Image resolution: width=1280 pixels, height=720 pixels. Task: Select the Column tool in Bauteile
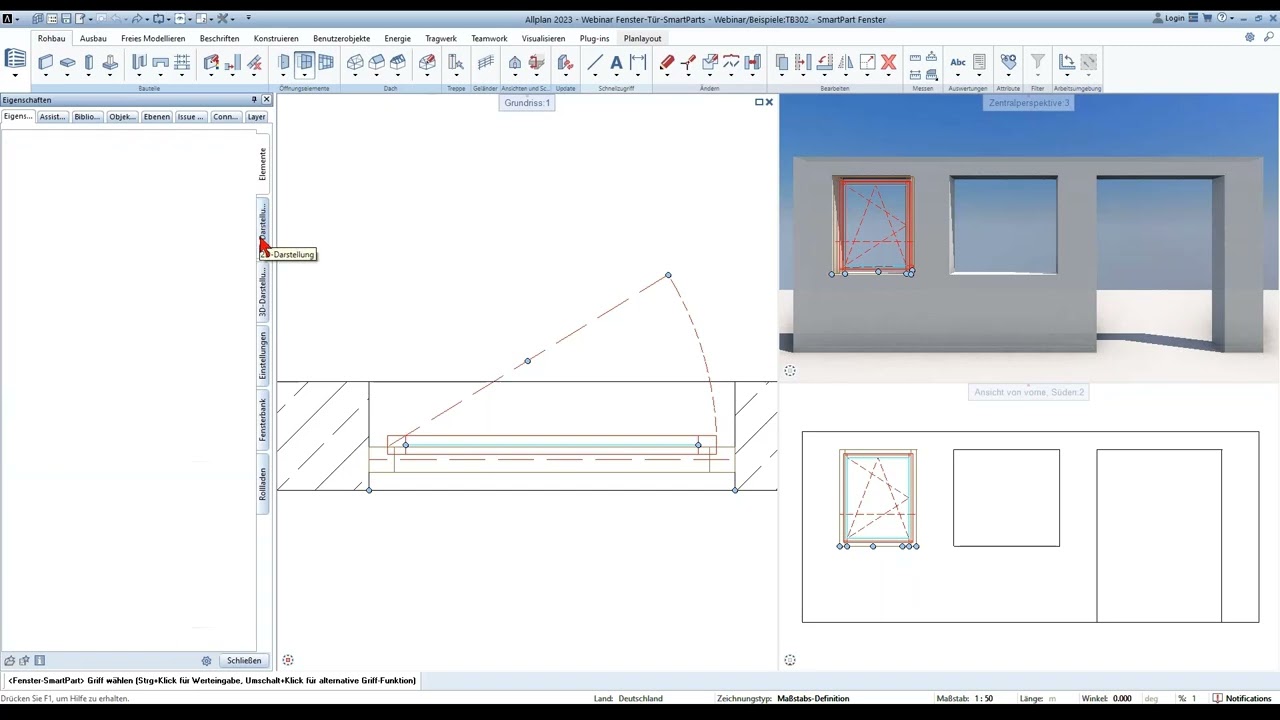click(x=88, y=62)
